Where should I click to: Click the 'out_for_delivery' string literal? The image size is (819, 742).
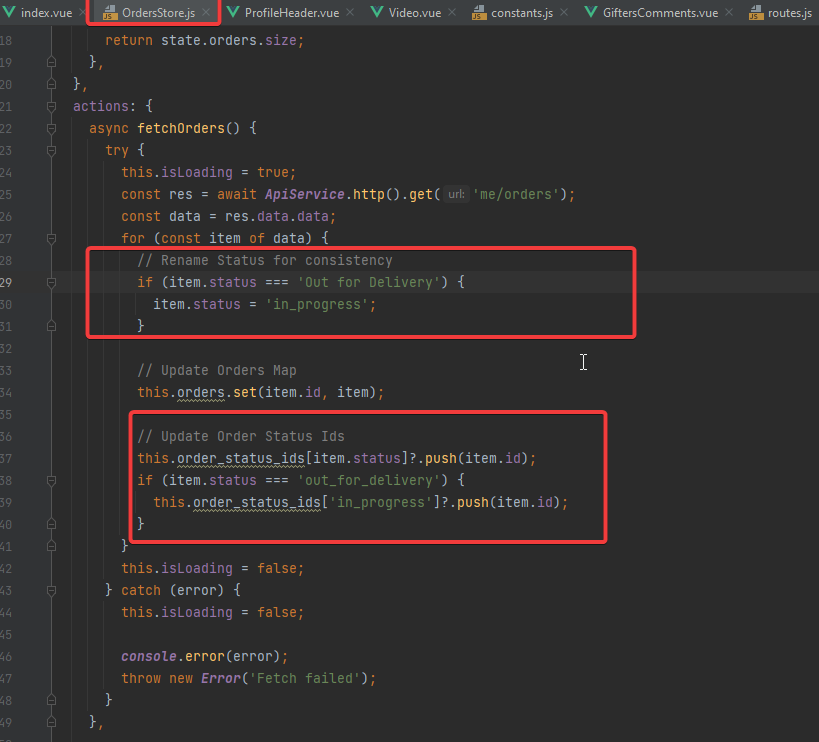(369, 480)
